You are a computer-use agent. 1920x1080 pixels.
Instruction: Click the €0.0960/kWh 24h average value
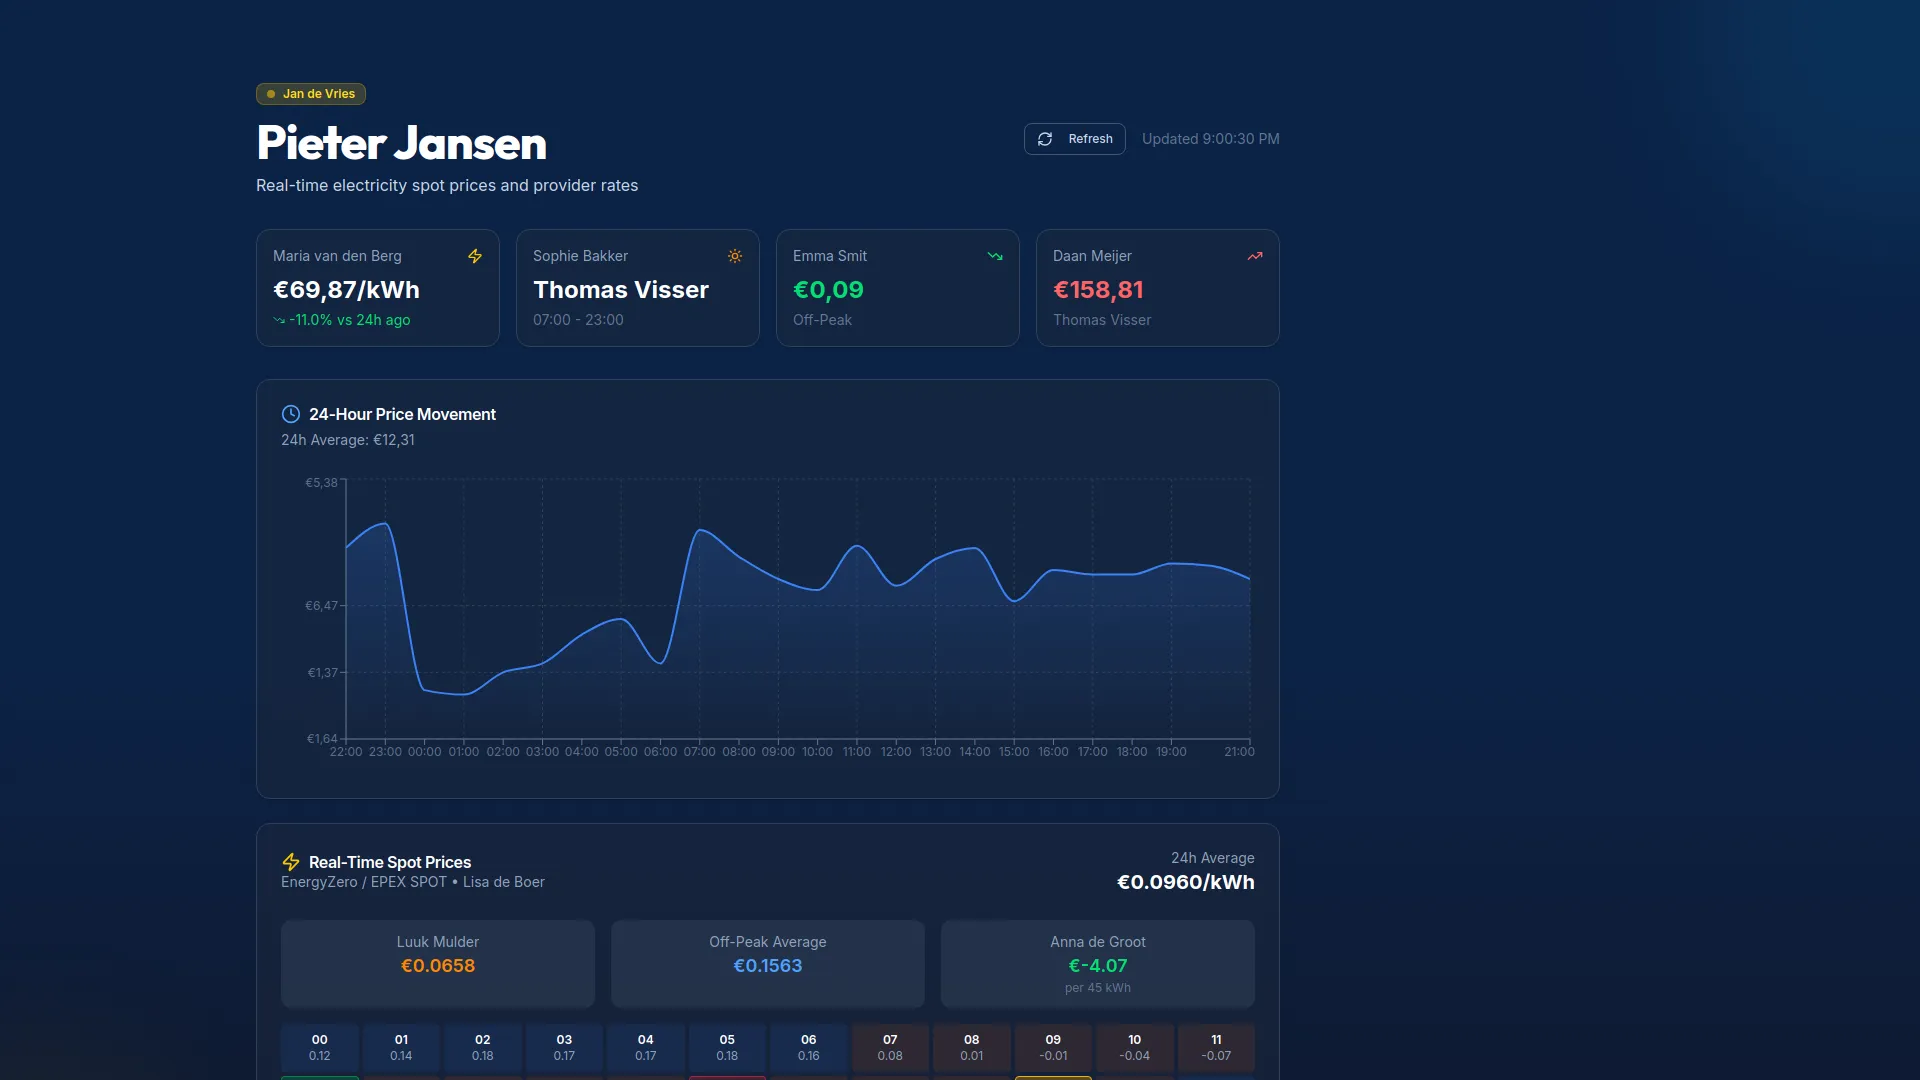tap(1186, 882)
